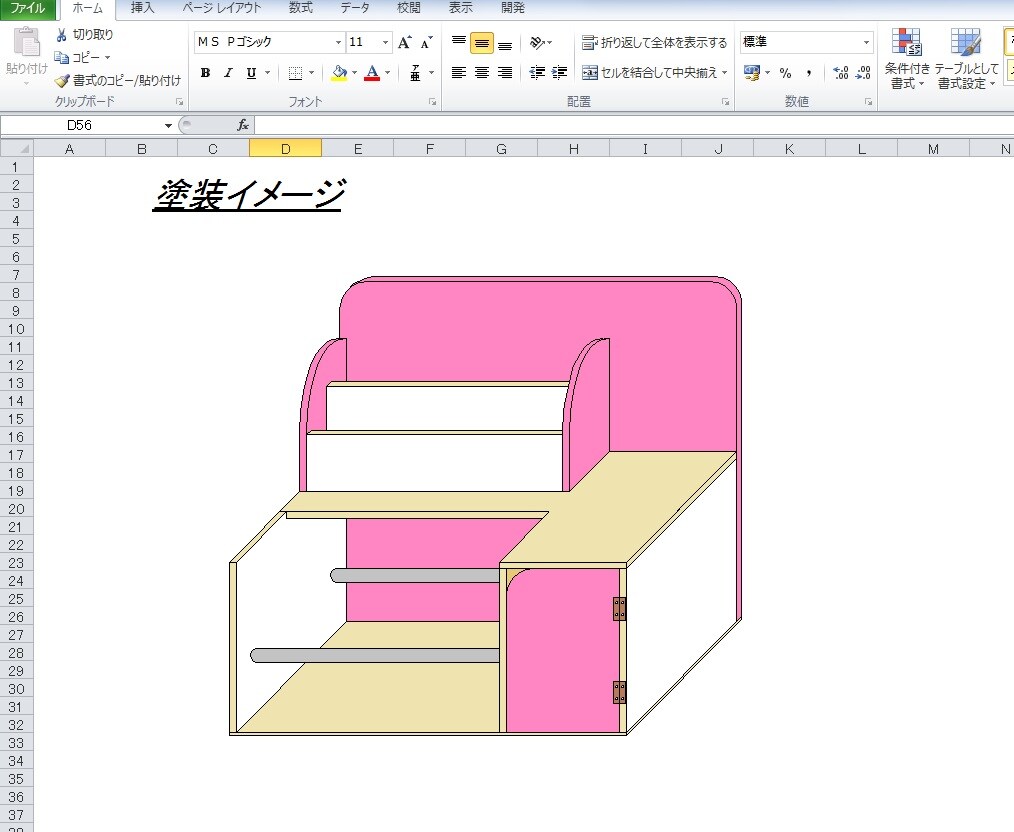The image size is (1014, 832).
Task: Click the Cut (切り取り) scissors icon
Action: [61, 35]
